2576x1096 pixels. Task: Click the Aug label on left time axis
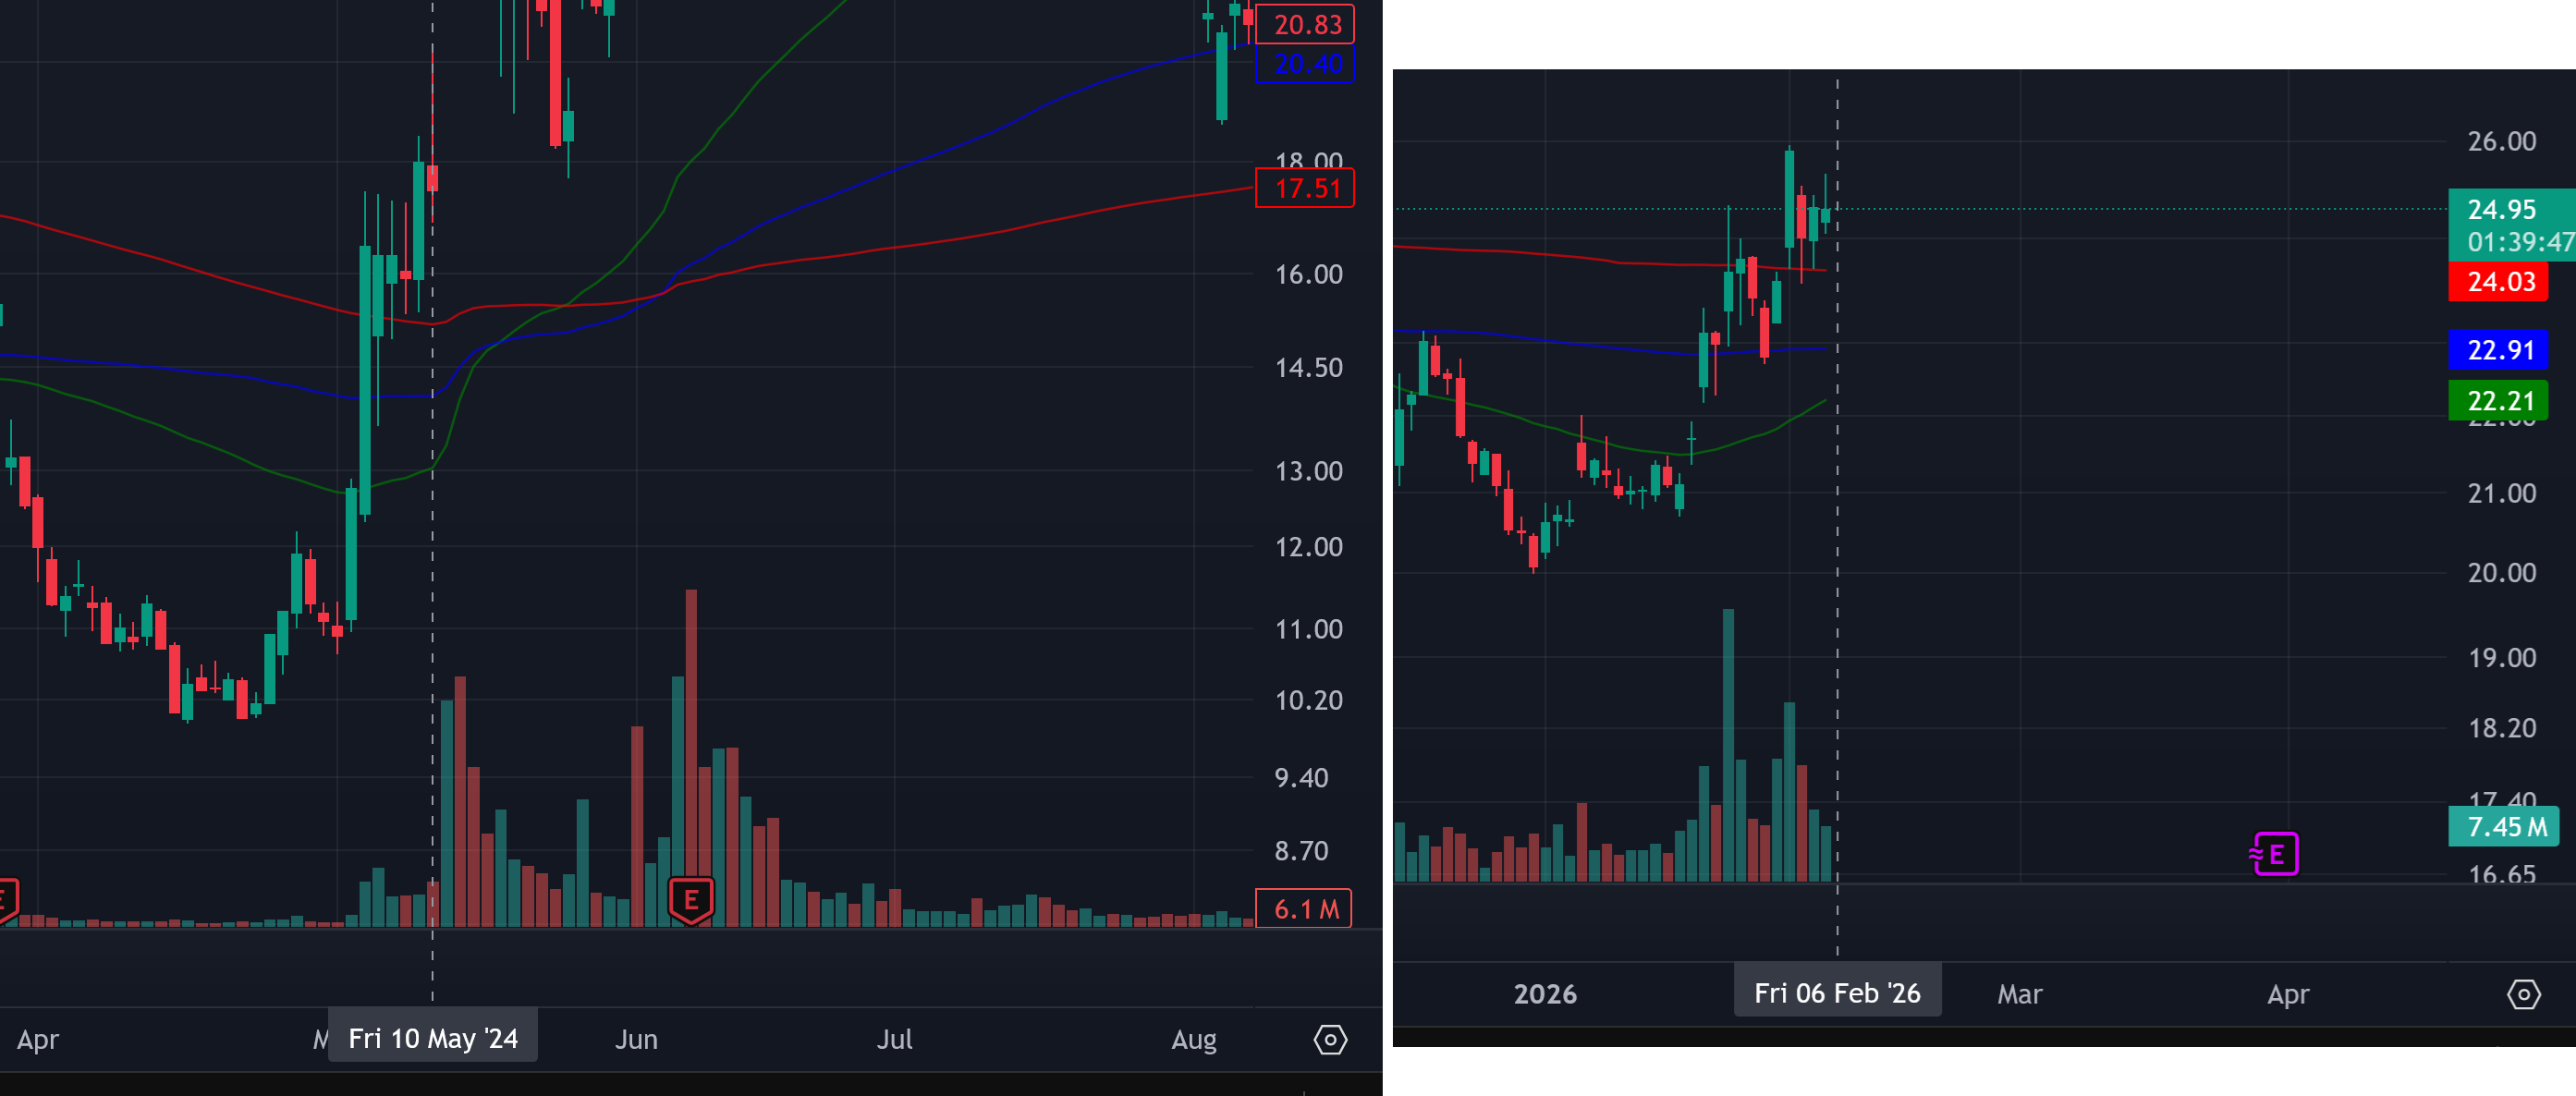(x=1193, y=1040)
